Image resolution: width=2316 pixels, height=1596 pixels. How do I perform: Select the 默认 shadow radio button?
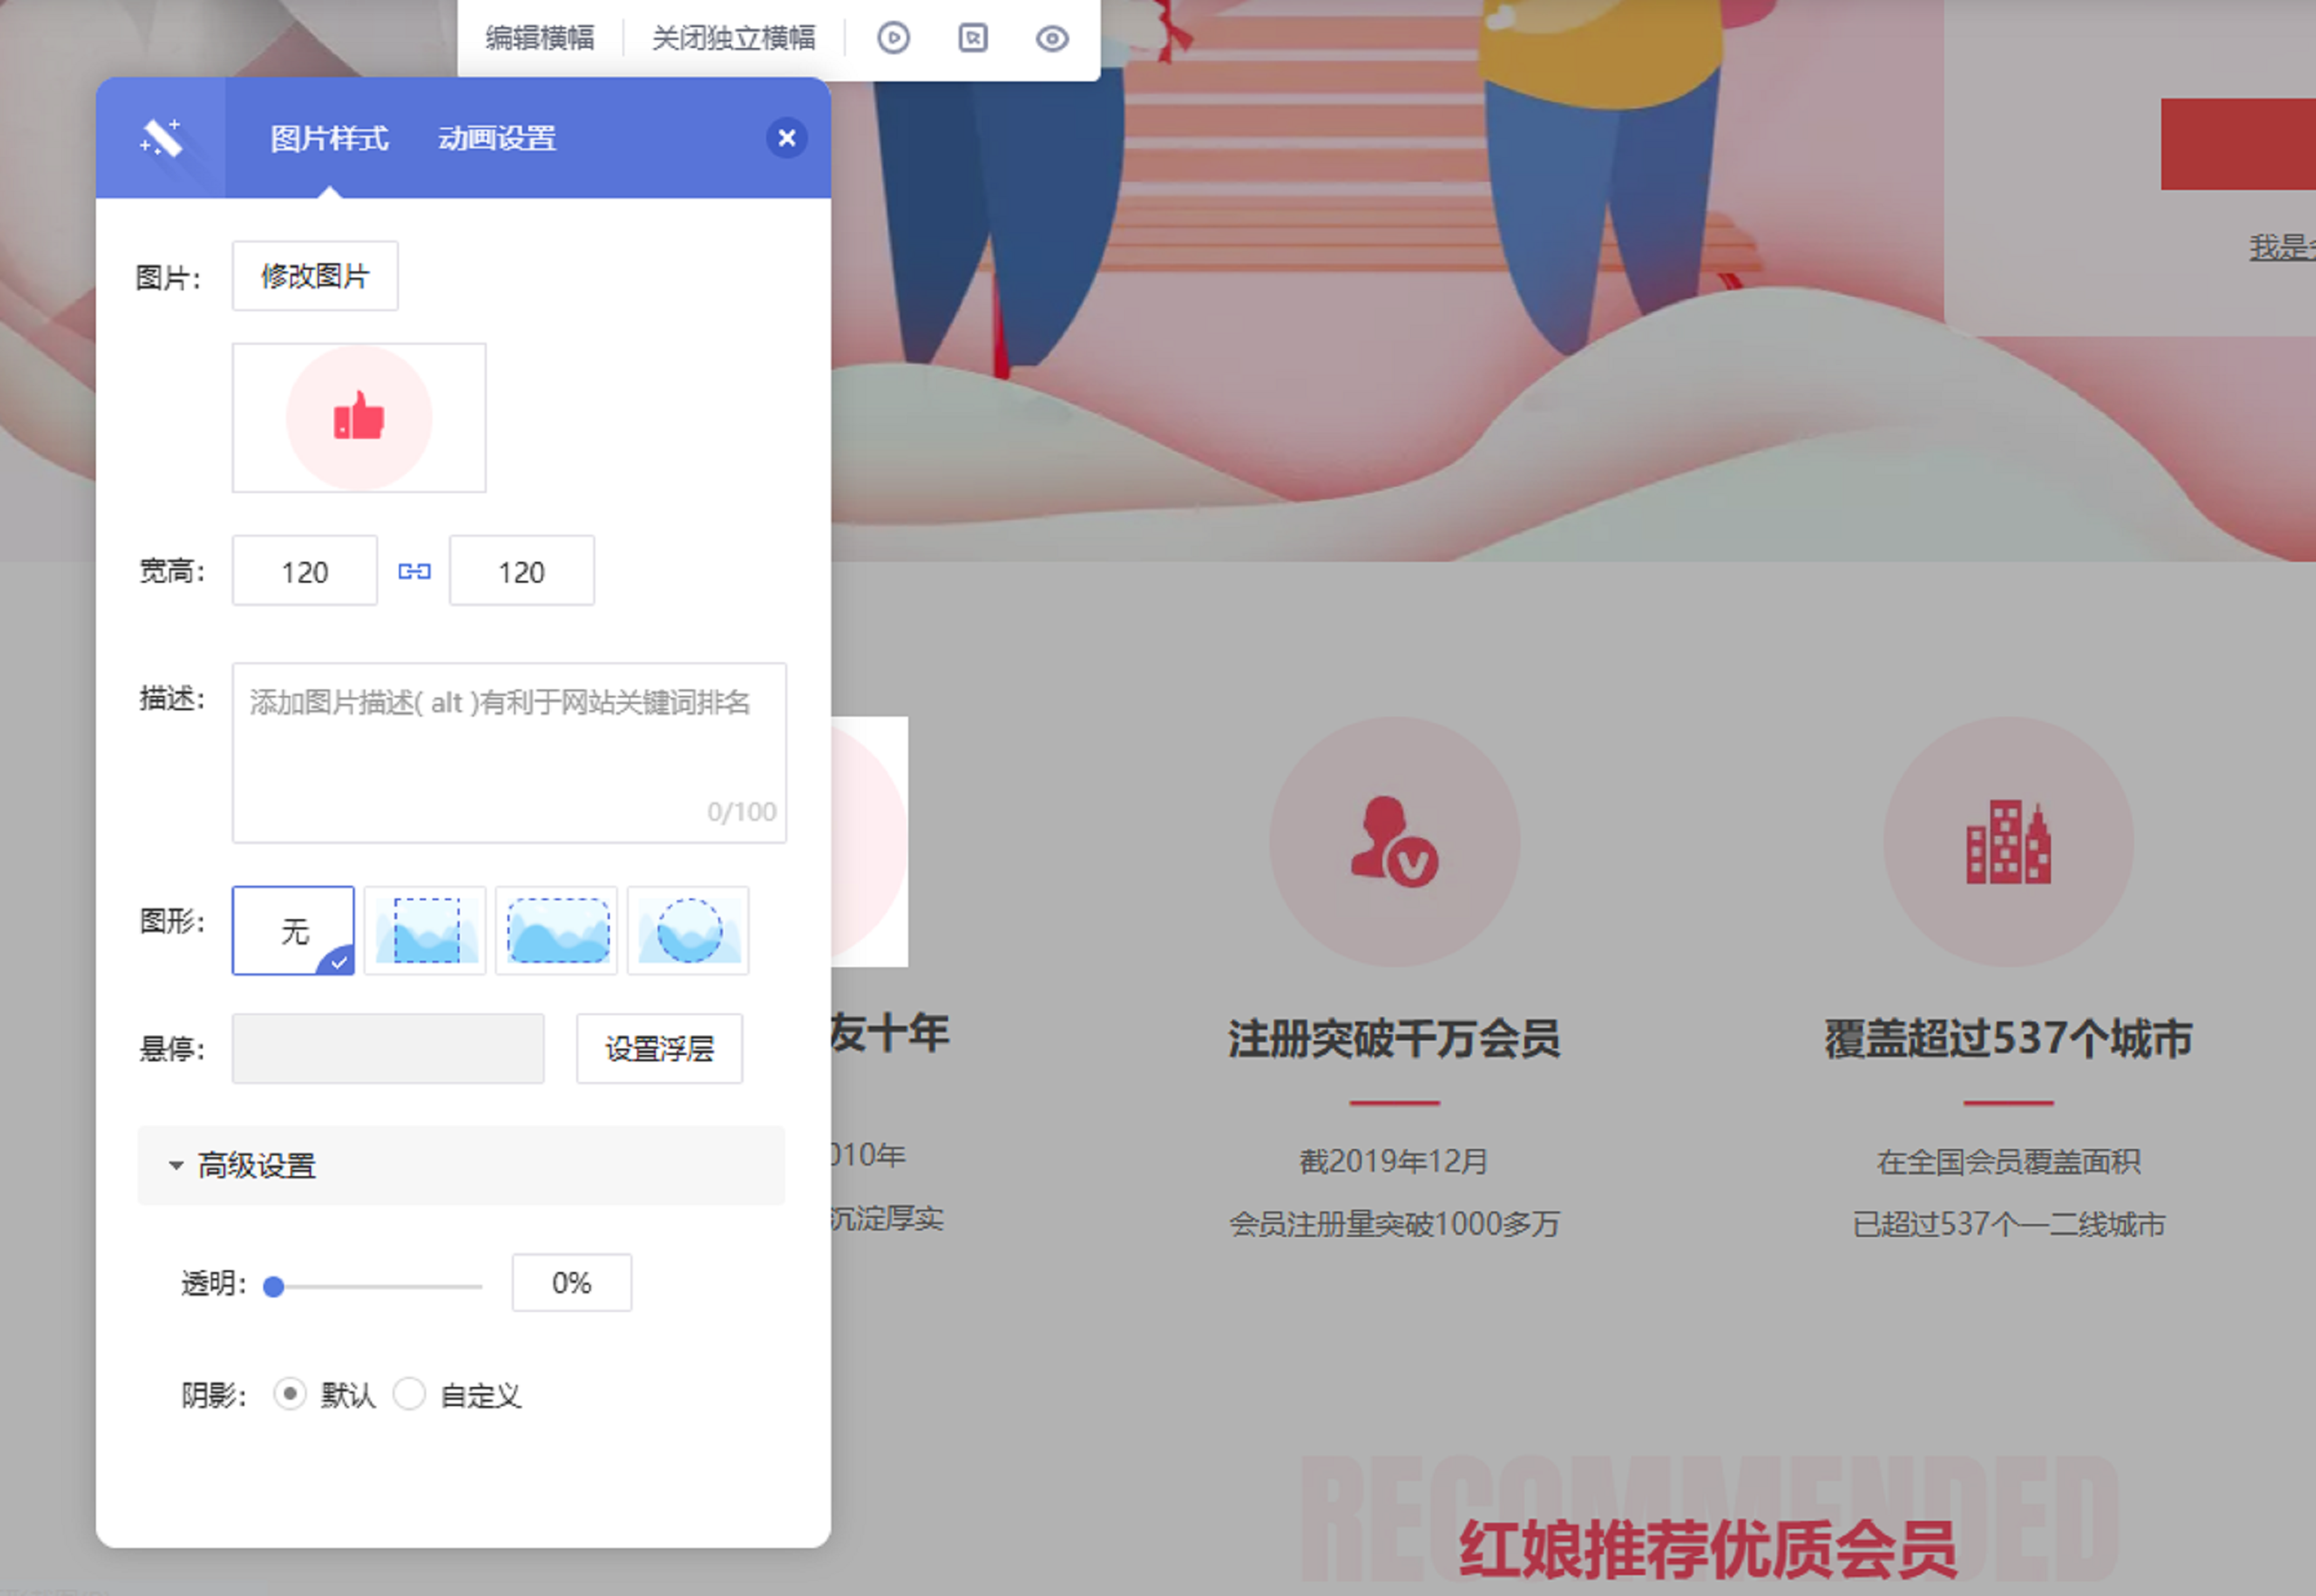click(290, 1393)
